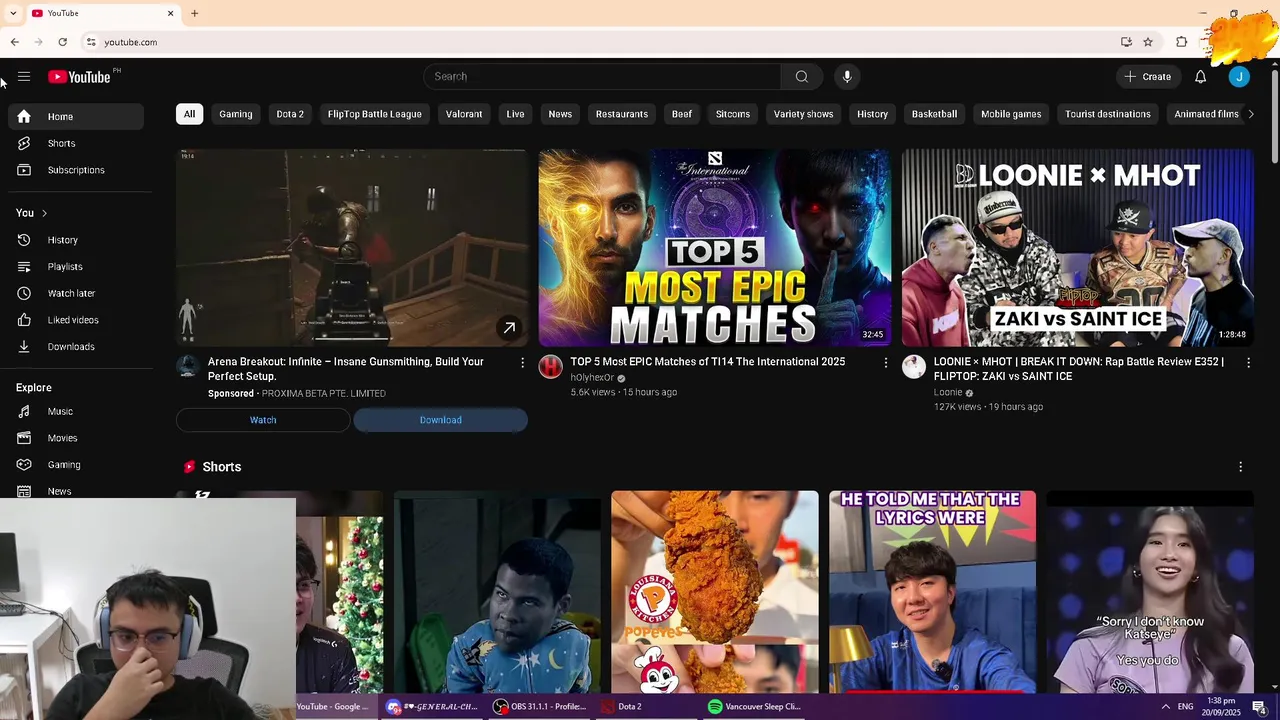Open Music under Explore
The width and height of the screenshot is (1280, 720).
point(76,411)
